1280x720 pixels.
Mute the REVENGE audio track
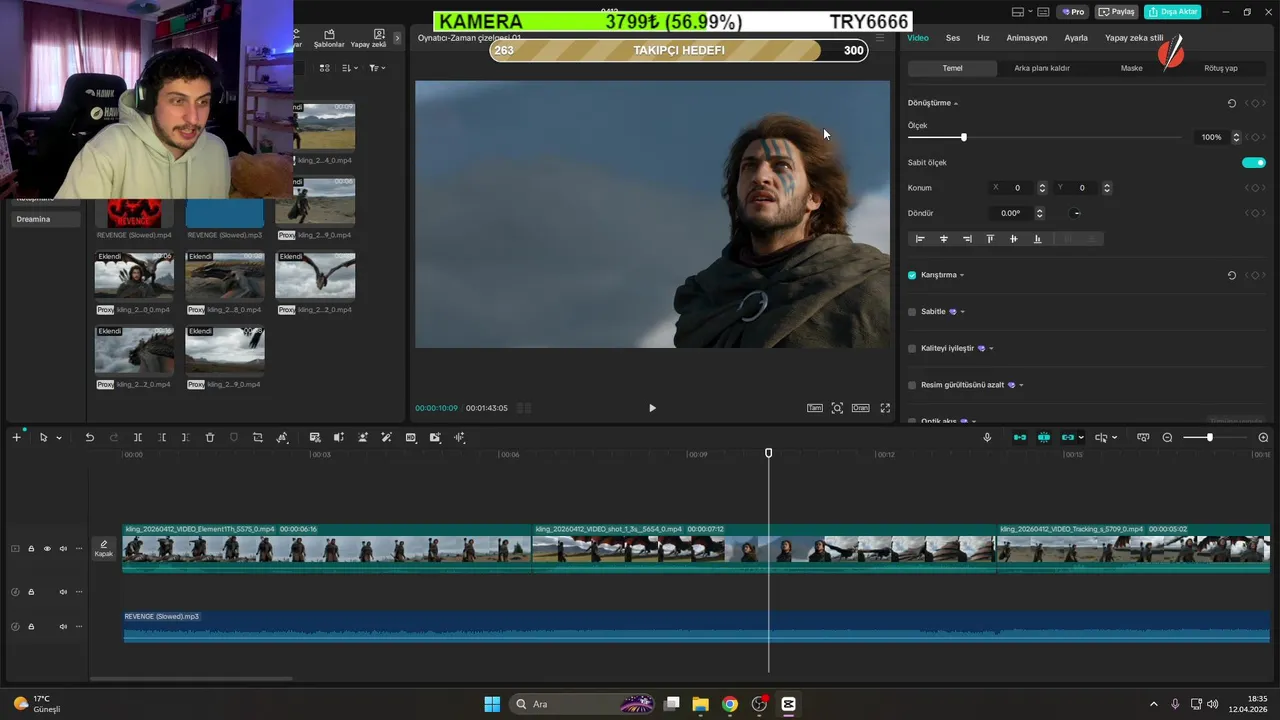coord(63,627)
